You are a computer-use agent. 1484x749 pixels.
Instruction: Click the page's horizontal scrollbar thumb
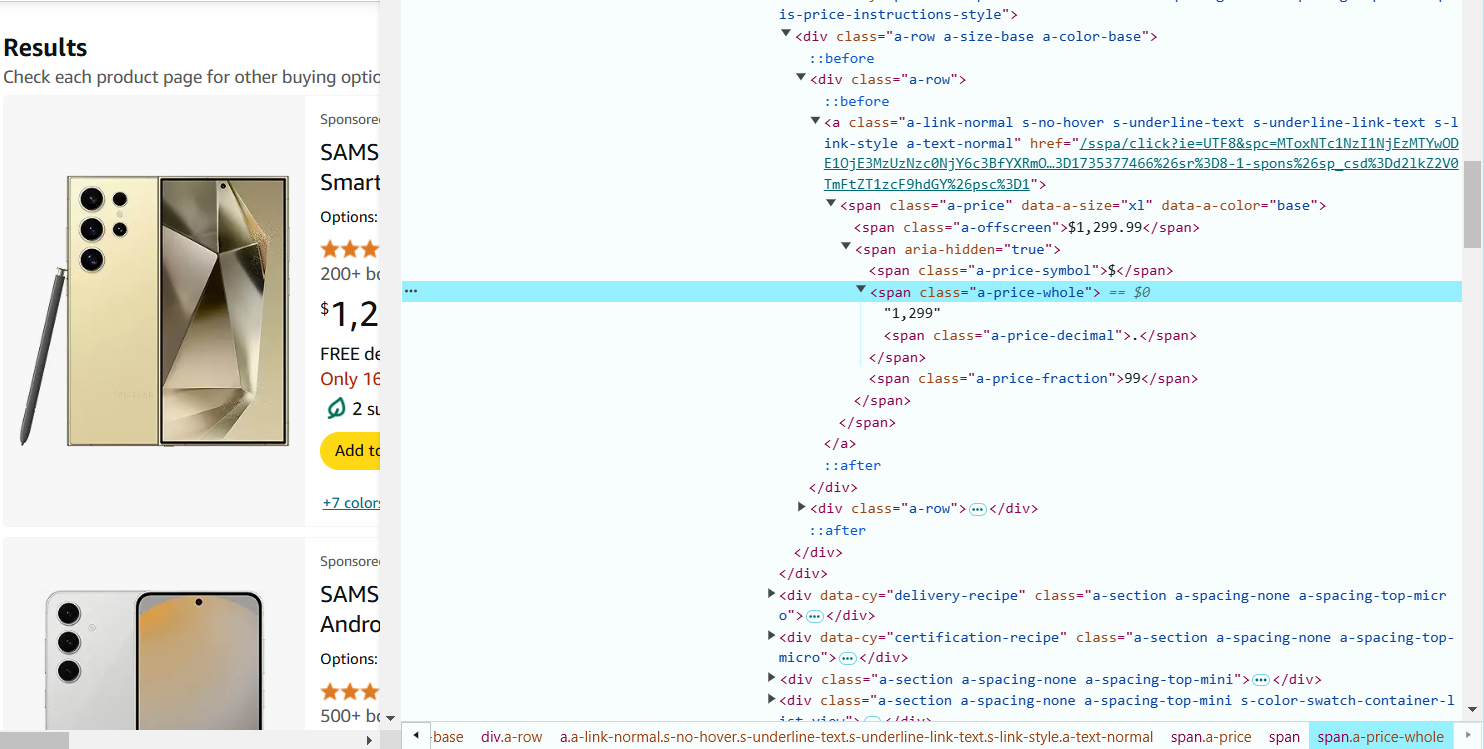[35, 740]
